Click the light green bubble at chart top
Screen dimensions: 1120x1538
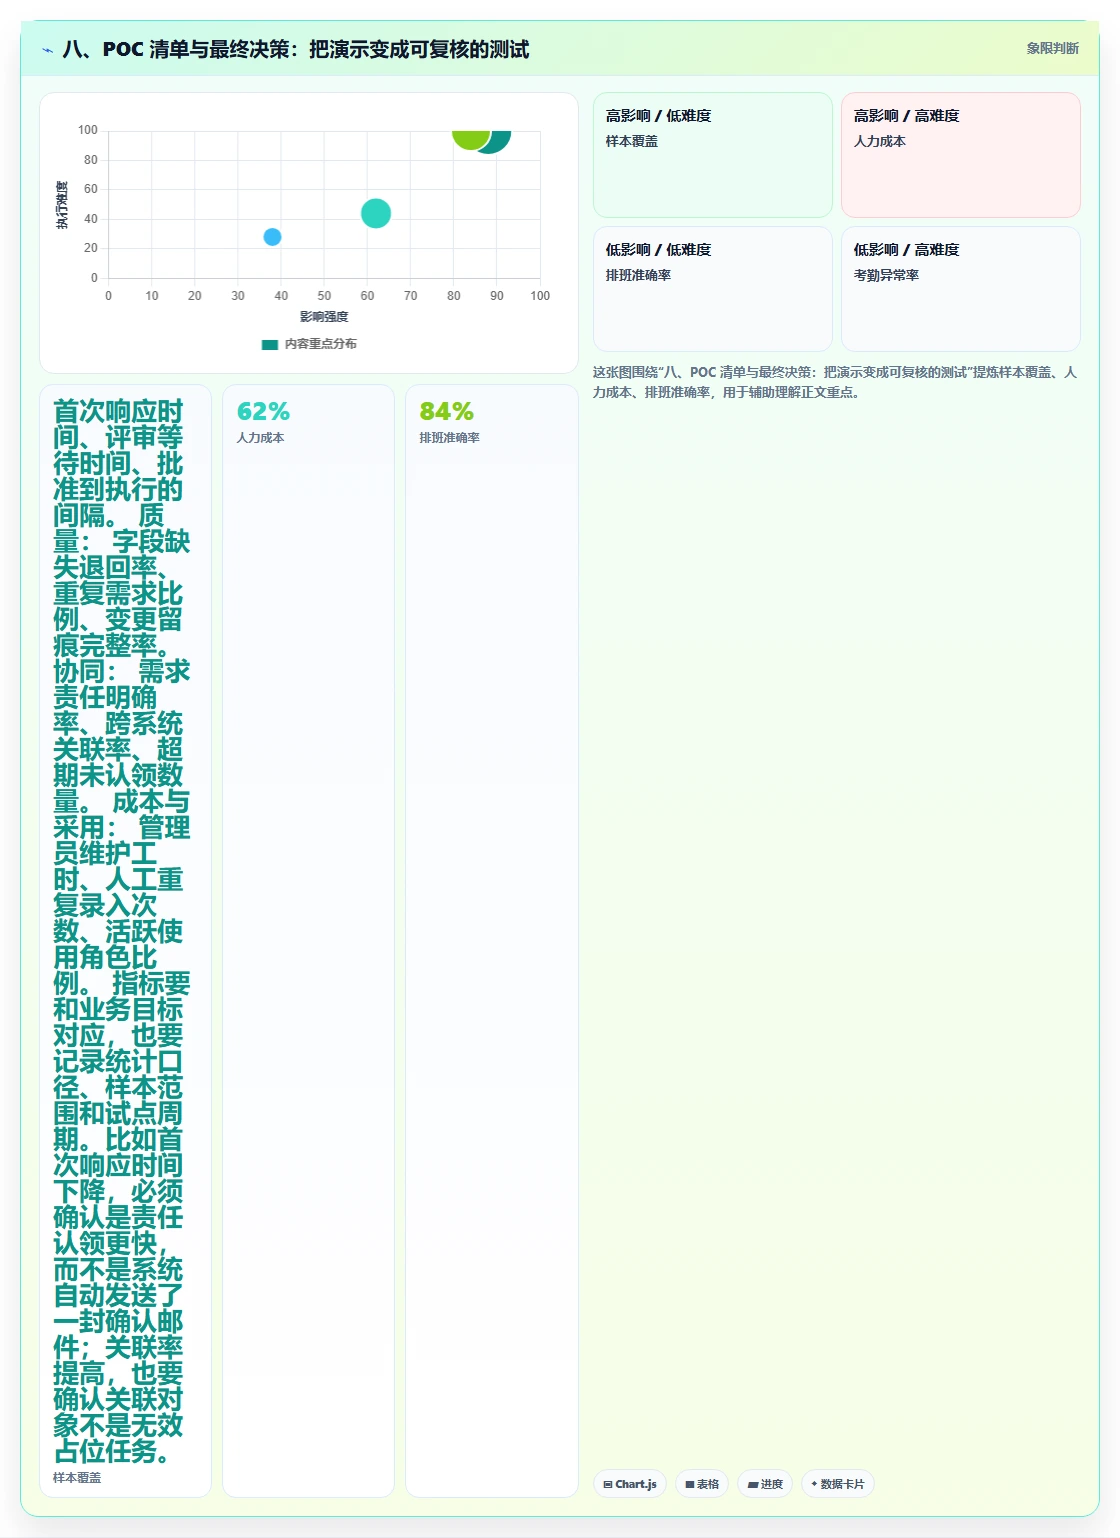471,138
